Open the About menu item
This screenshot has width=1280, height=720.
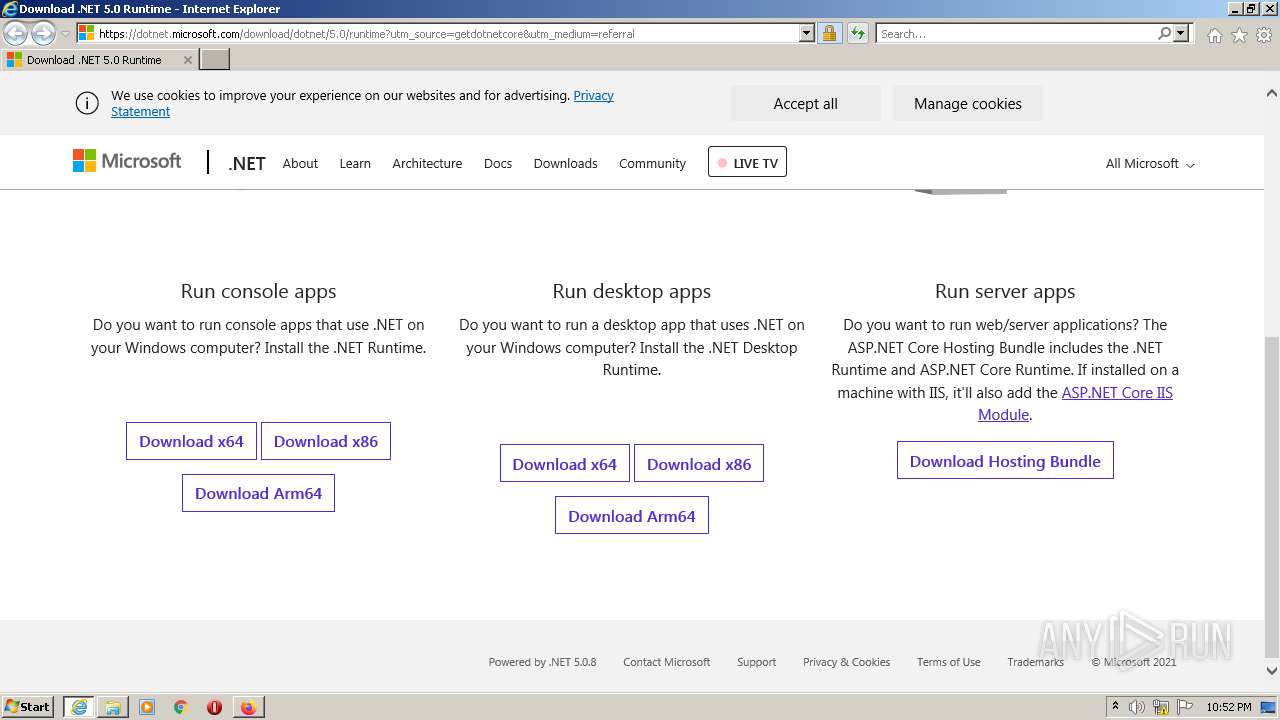tap(300, 163)
